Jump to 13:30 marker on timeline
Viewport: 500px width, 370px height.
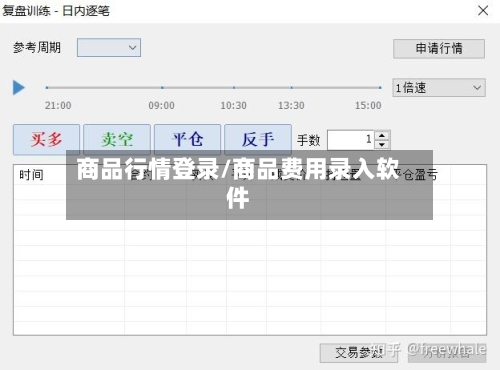click(x=292, y=88)
